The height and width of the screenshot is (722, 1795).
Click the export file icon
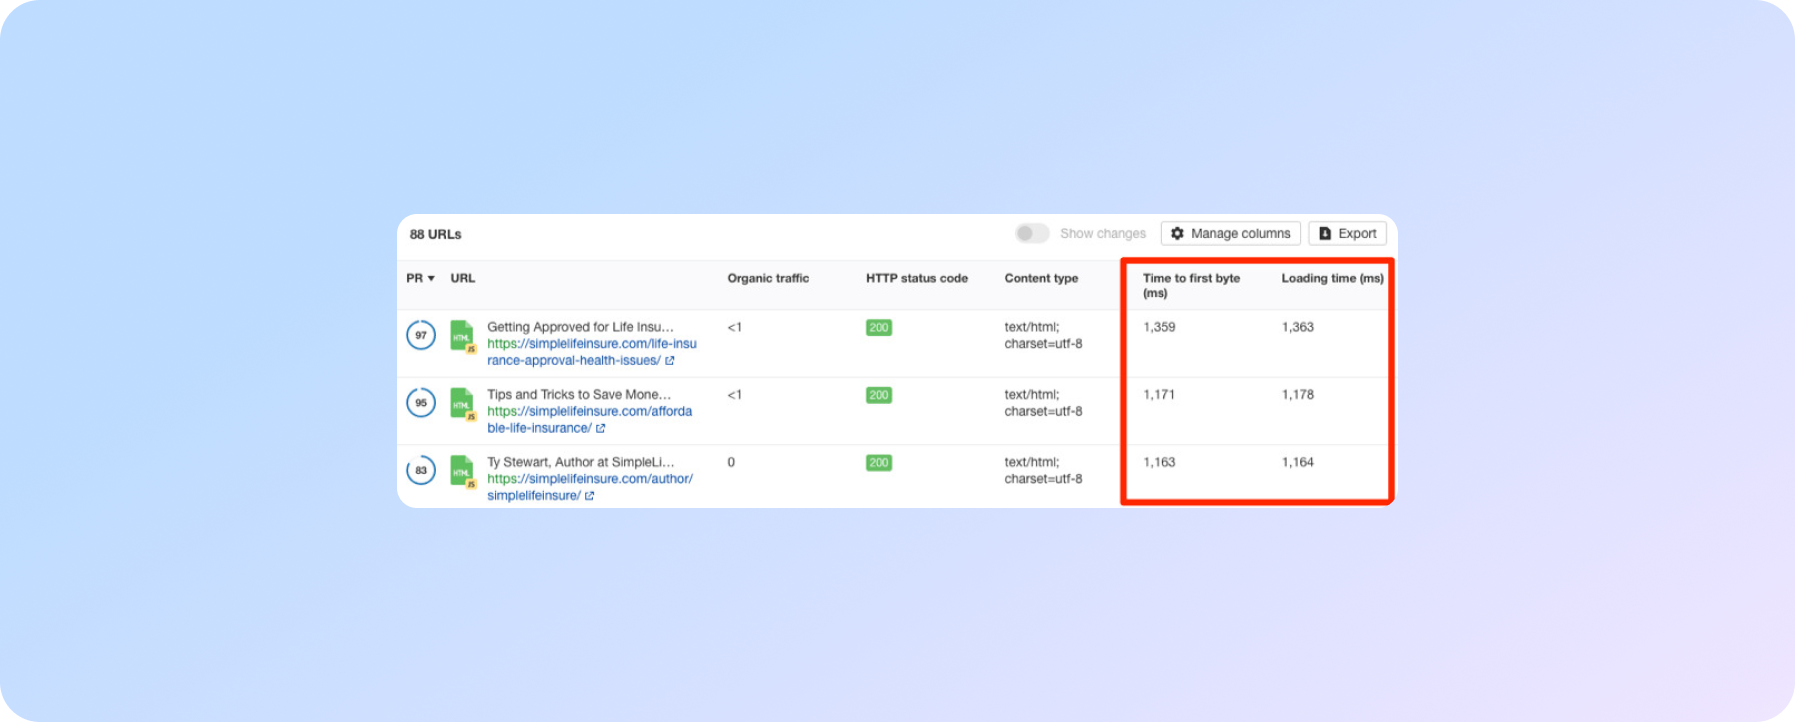[1325, 233]
